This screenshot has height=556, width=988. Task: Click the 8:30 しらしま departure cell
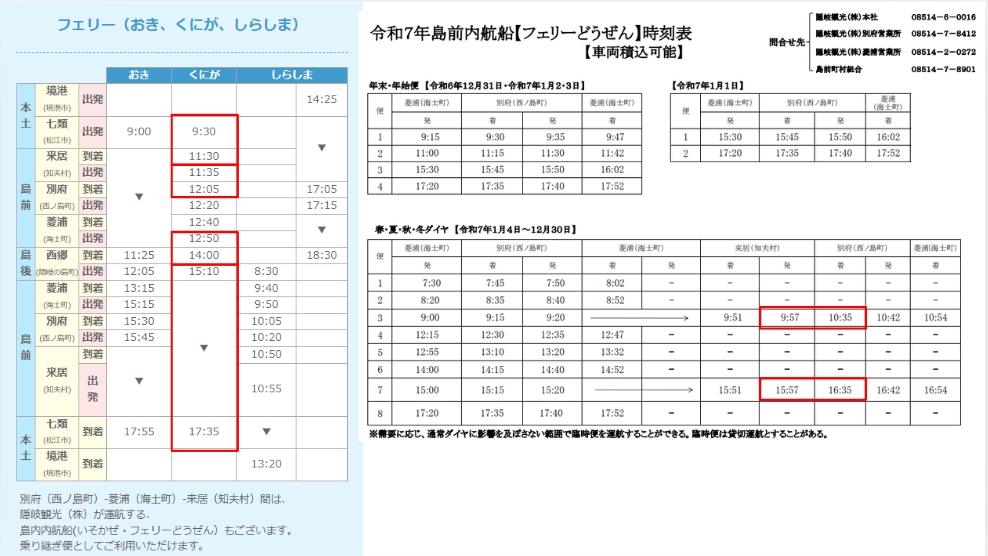(267, 271)
